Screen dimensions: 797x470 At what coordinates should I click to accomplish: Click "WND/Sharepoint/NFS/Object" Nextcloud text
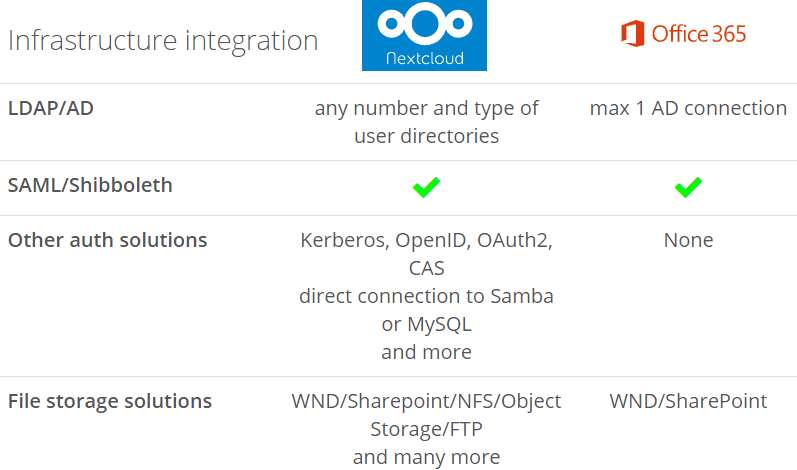point(426,401)
